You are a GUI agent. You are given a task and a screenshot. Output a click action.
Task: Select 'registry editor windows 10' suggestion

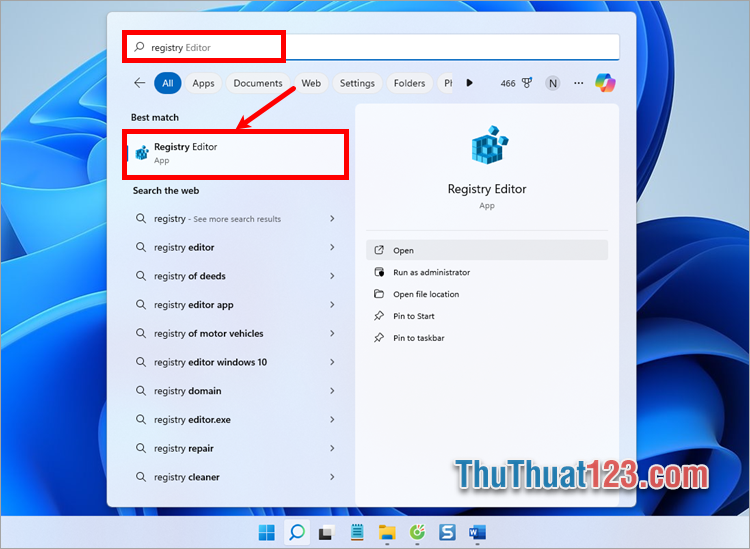pos(210,362)
